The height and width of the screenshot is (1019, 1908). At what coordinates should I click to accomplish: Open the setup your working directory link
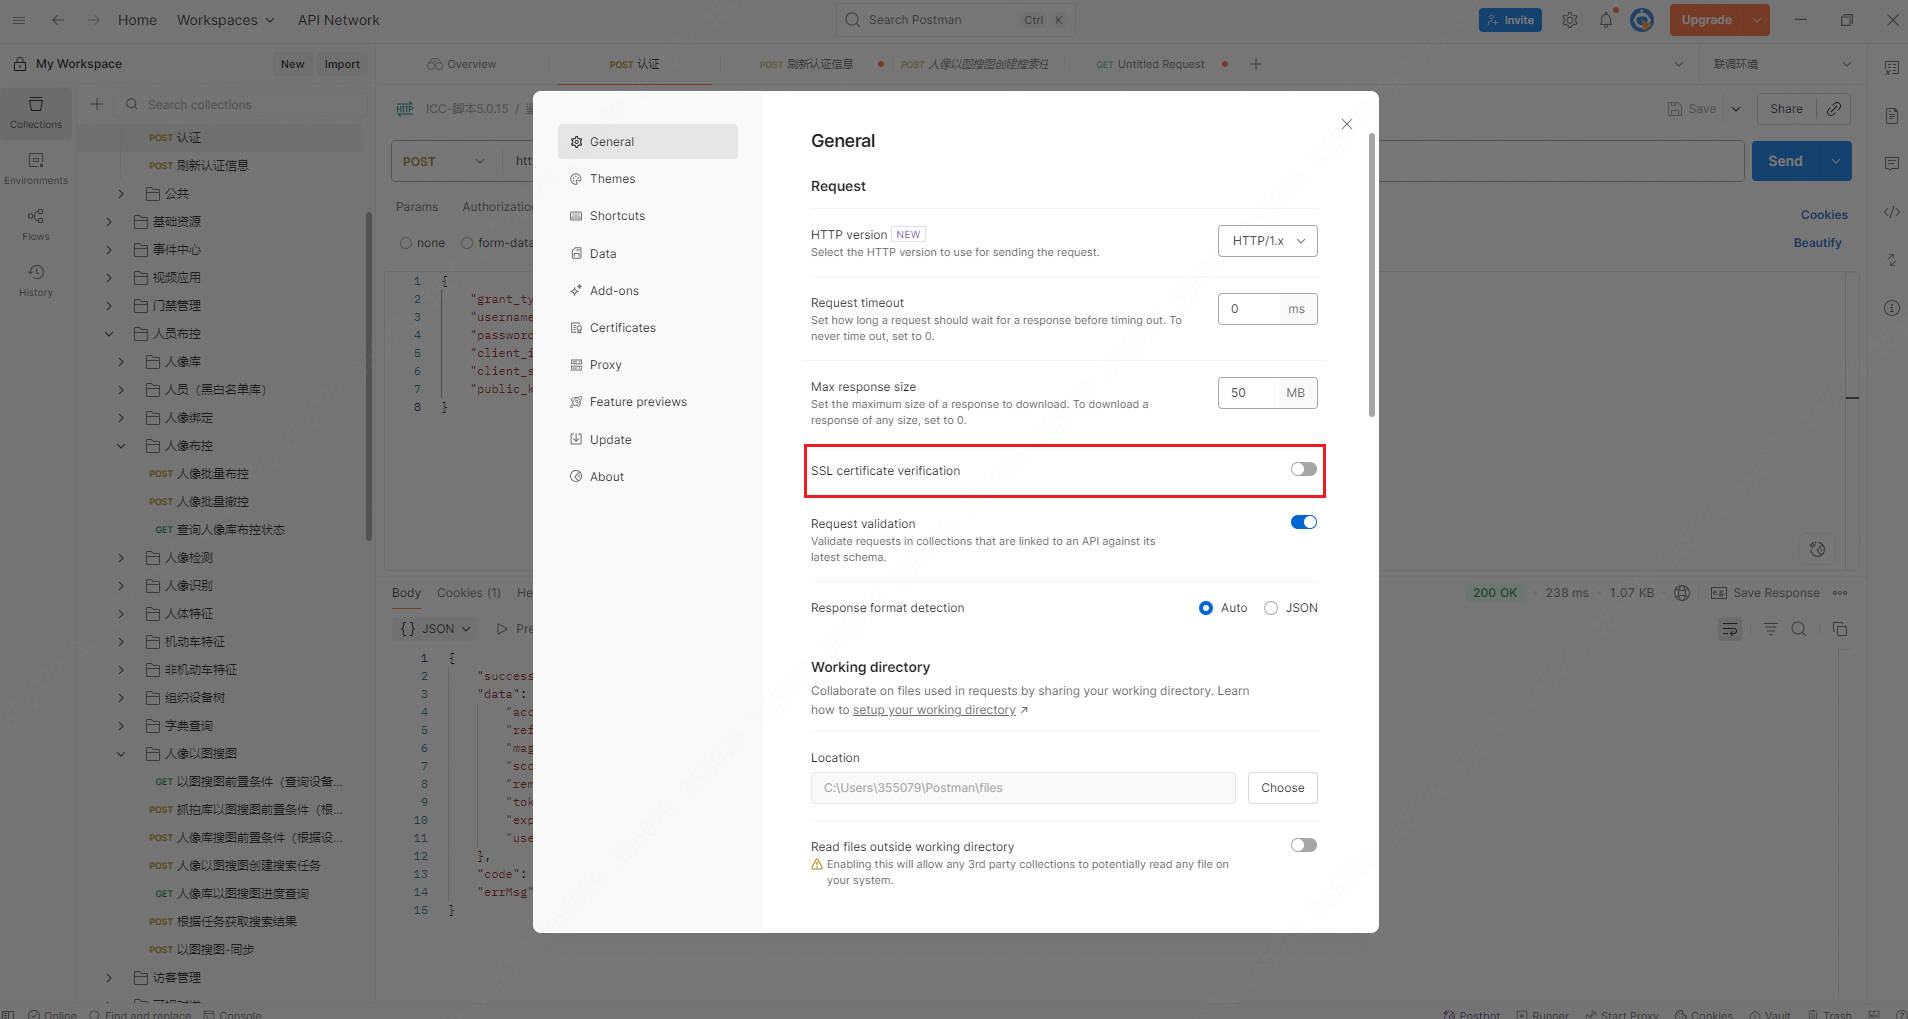[934, 710]
